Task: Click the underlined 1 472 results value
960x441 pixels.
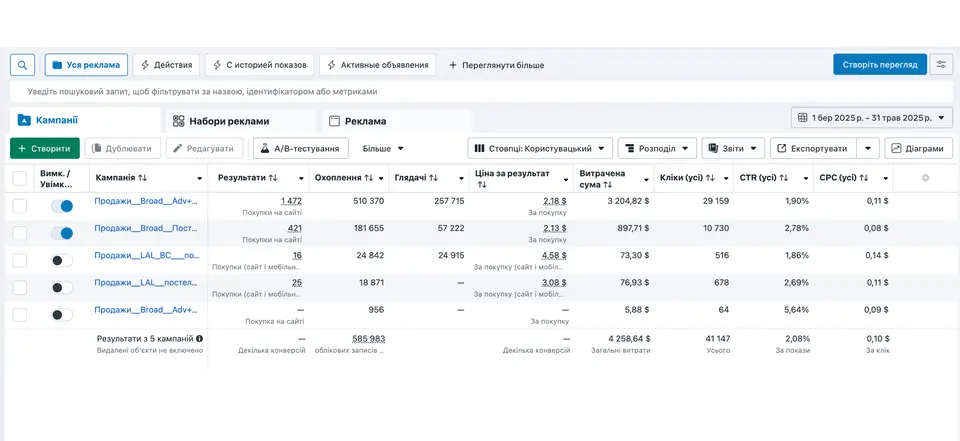Action: (291, 201)
